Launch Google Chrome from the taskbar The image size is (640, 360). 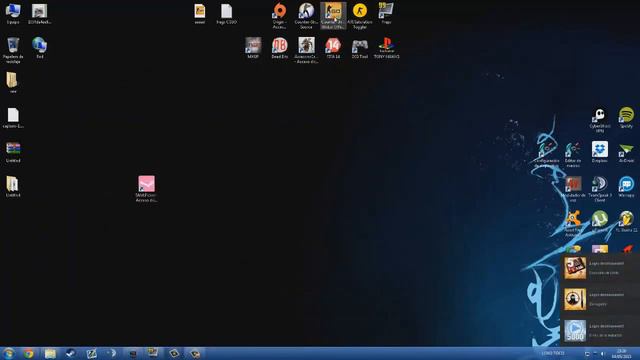(x=29, y=353)
